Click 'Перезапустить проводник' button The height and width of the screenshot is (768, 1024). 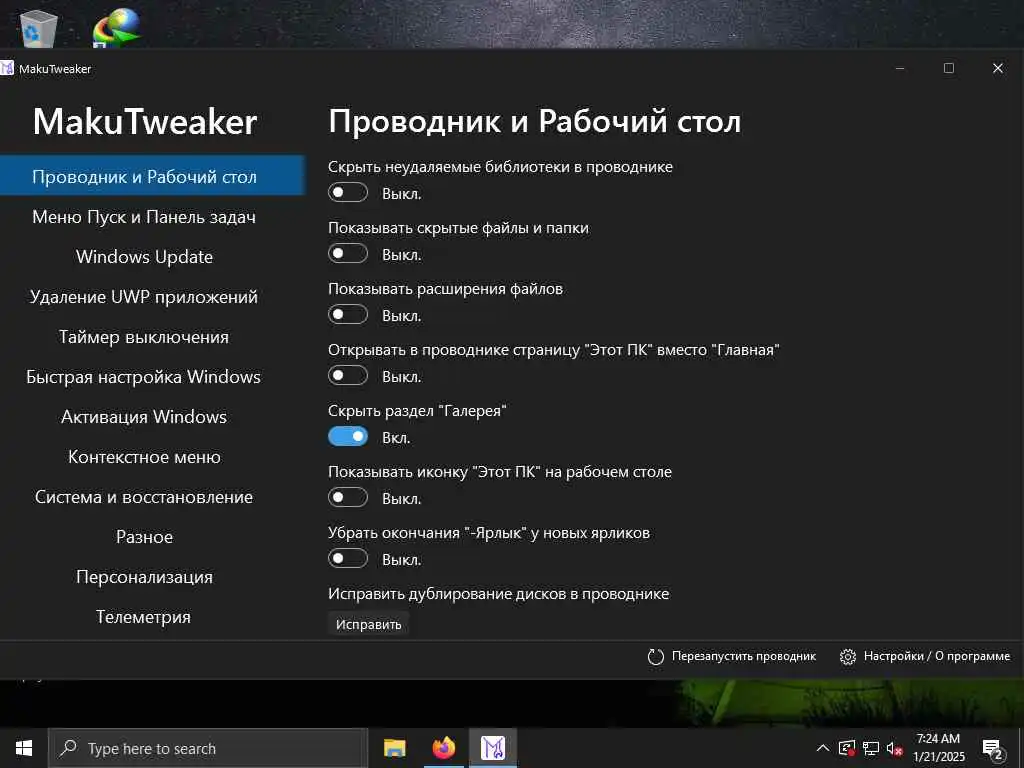point(731,656)
